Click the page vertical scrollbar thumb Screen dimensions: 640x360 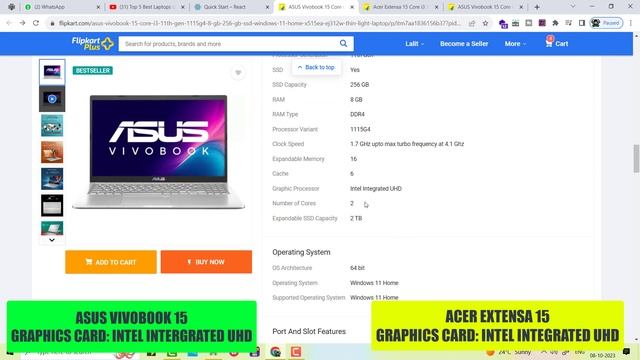(x=636, y=158)
